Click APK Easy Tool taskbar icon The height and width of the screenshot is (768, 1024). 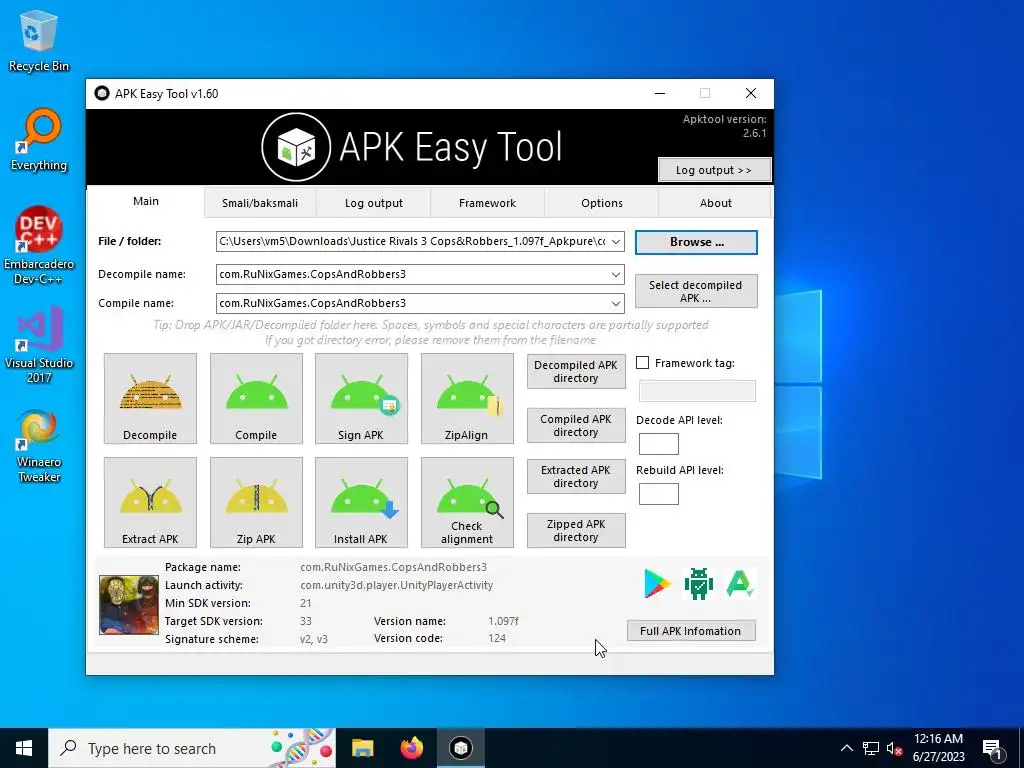461,748
